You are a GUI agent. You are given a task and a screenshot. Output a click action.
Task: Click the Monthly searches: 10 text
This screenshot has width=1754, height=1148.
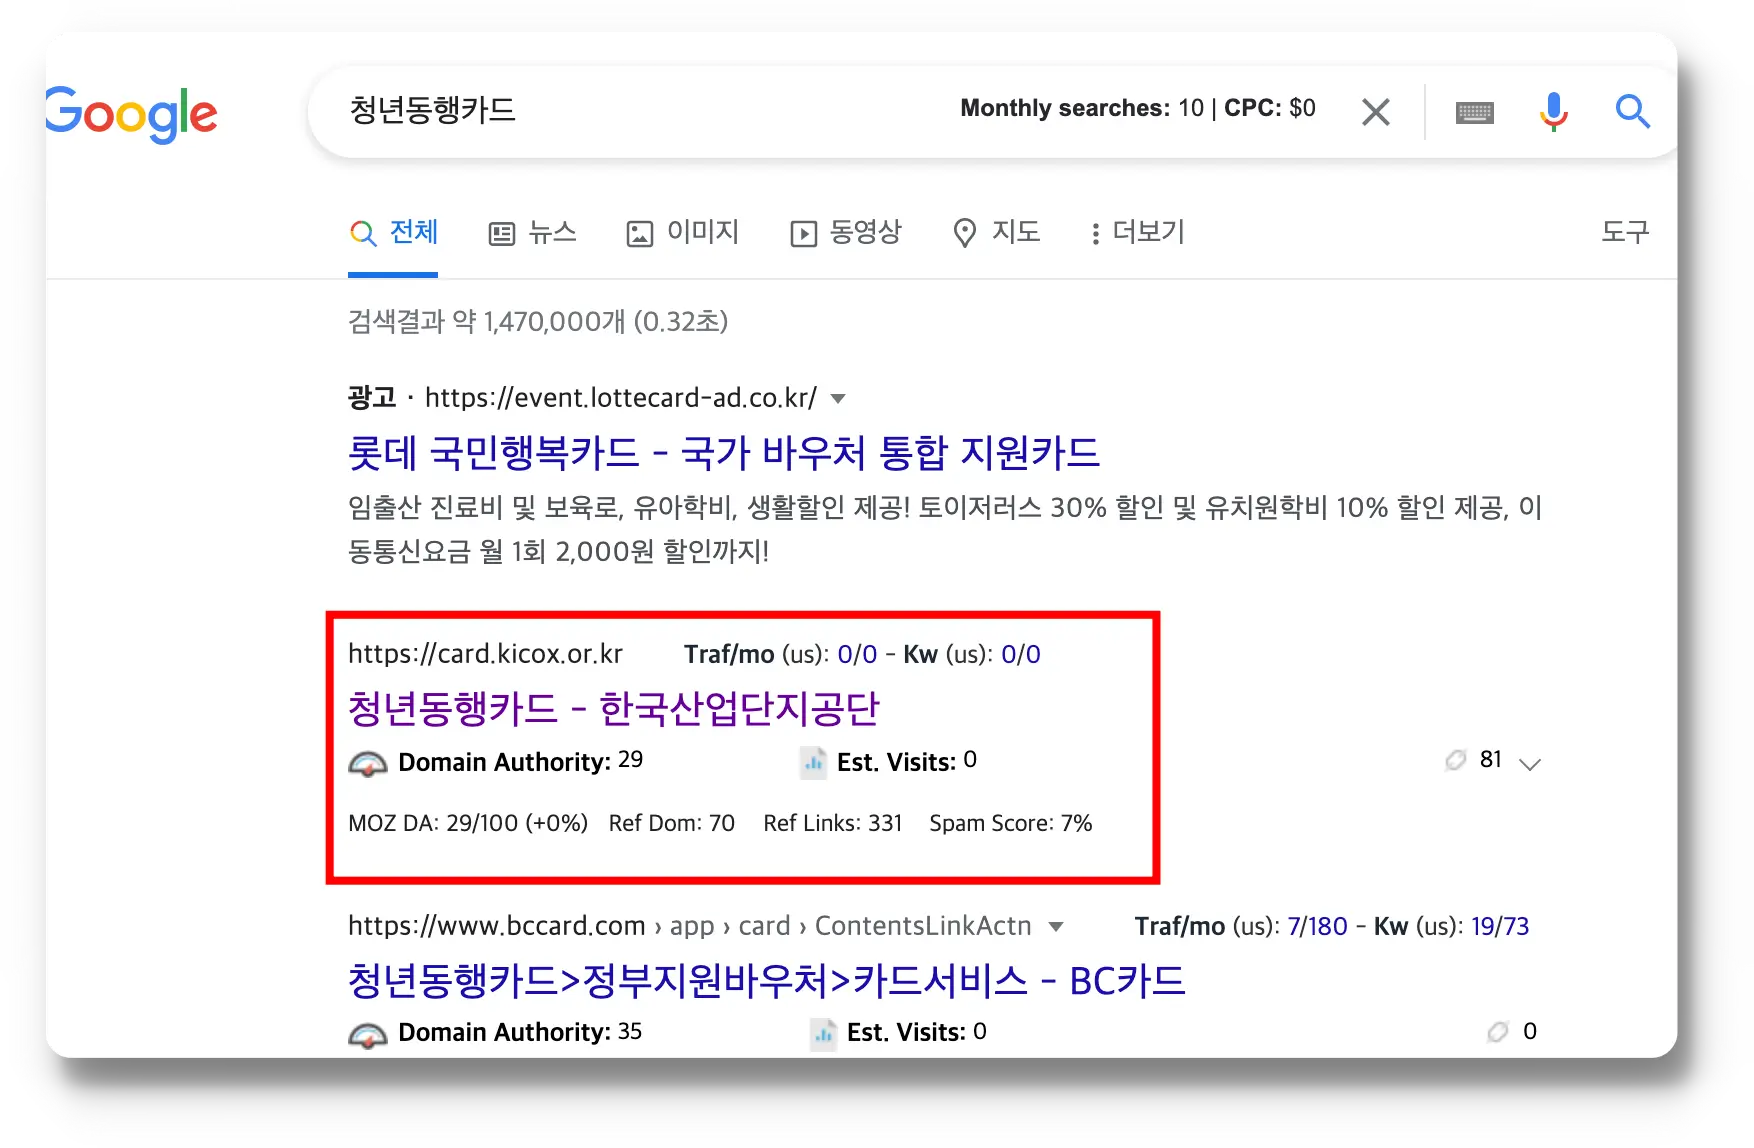(1082, 108)
